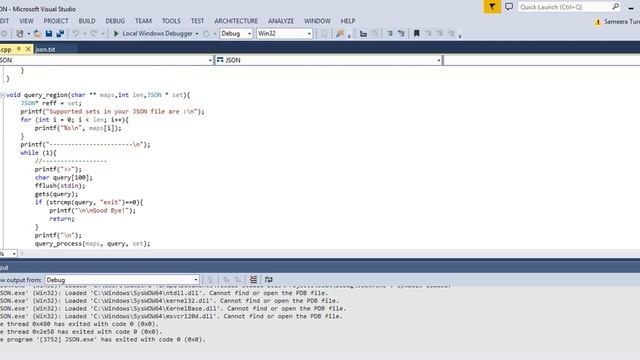This screenshot has height=360, width=640.
Task: Click the Go to Next Message icon
Action: tap(238, 280)
